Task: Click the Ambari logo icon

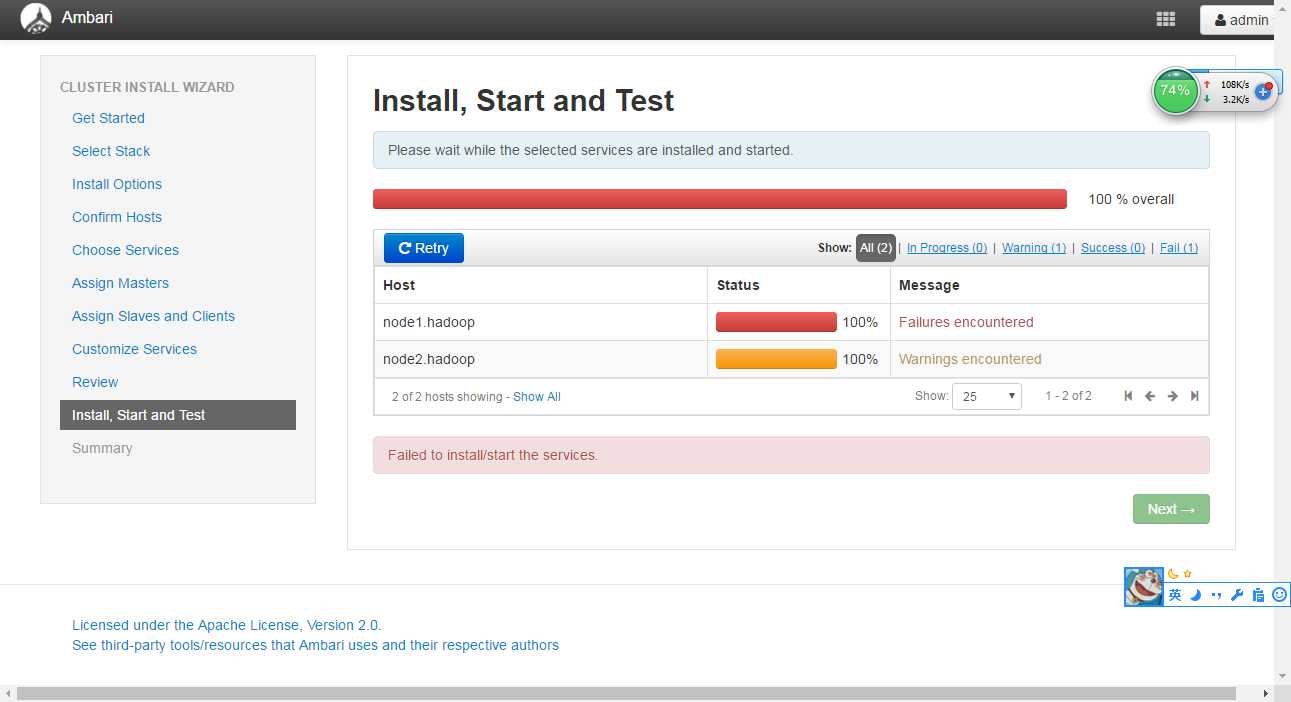Action: [36, 19]
